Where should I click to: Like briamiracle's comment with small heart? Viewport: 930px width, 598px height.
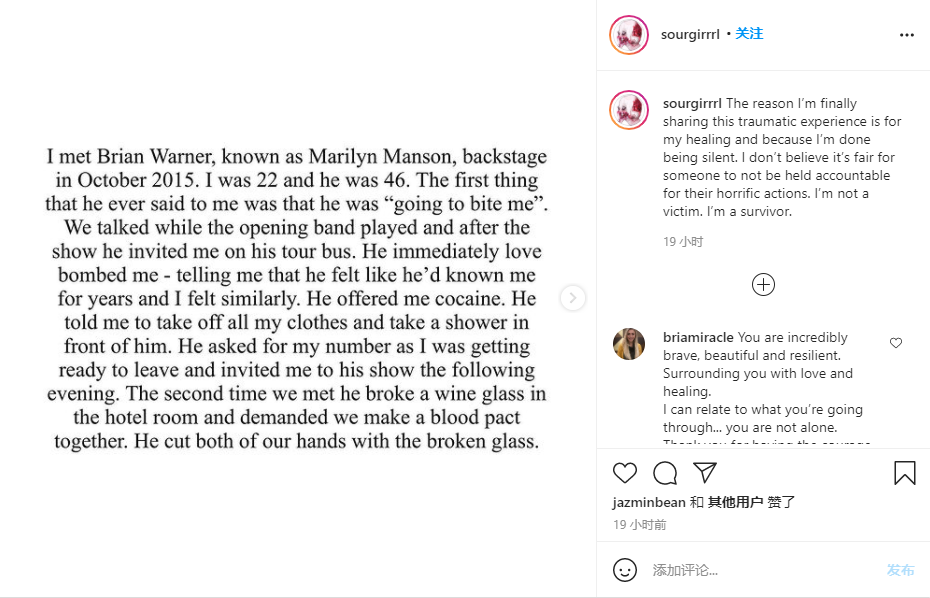(x=896, y=343)
